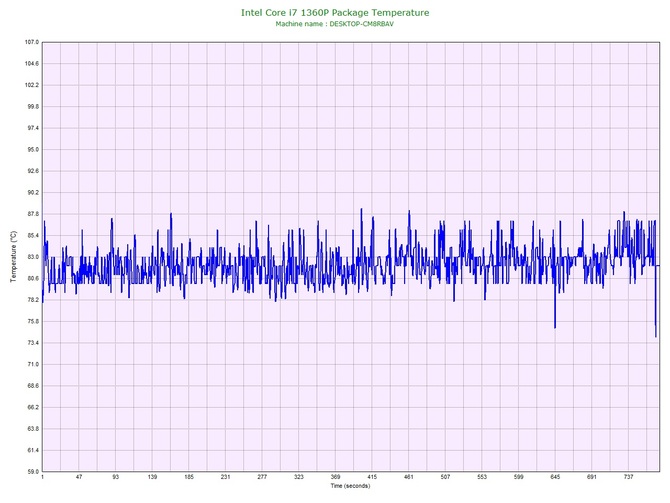Click the 95.0 y-axis tick label

point(33,150)
